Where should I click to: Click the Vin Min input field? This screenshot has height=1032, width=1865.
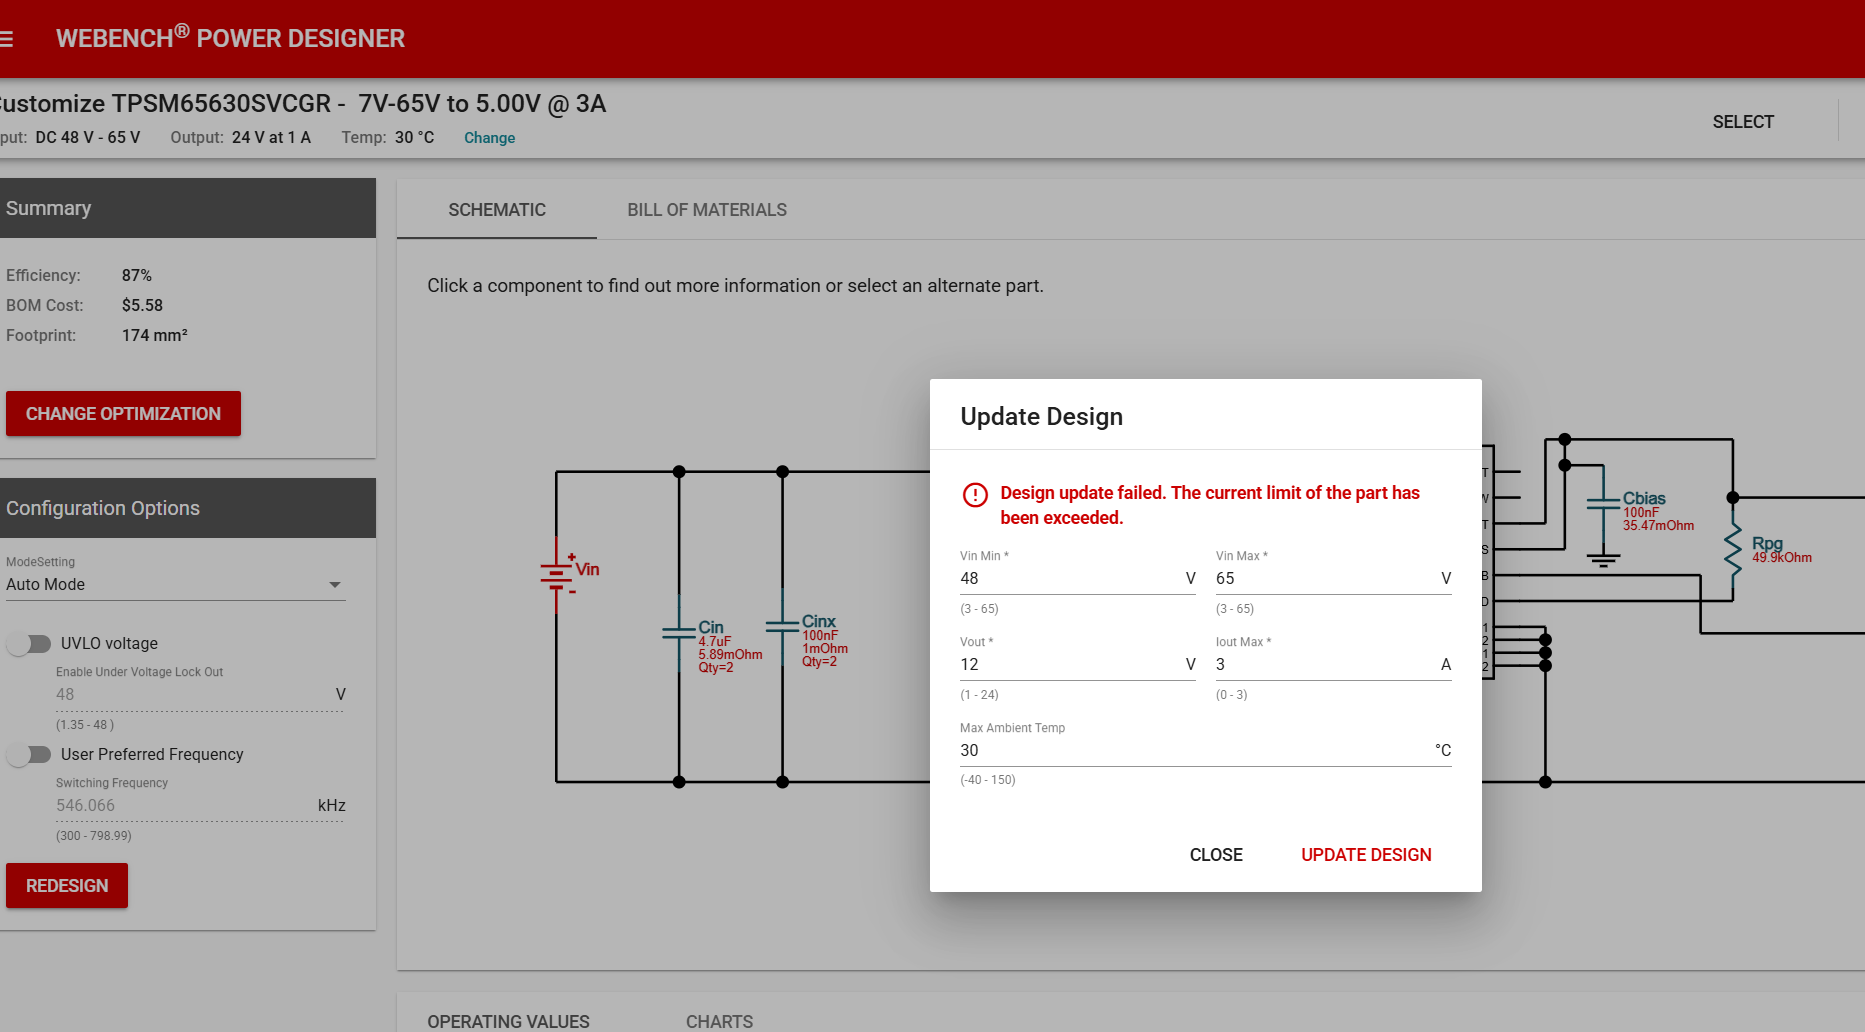click(1078, 579)
